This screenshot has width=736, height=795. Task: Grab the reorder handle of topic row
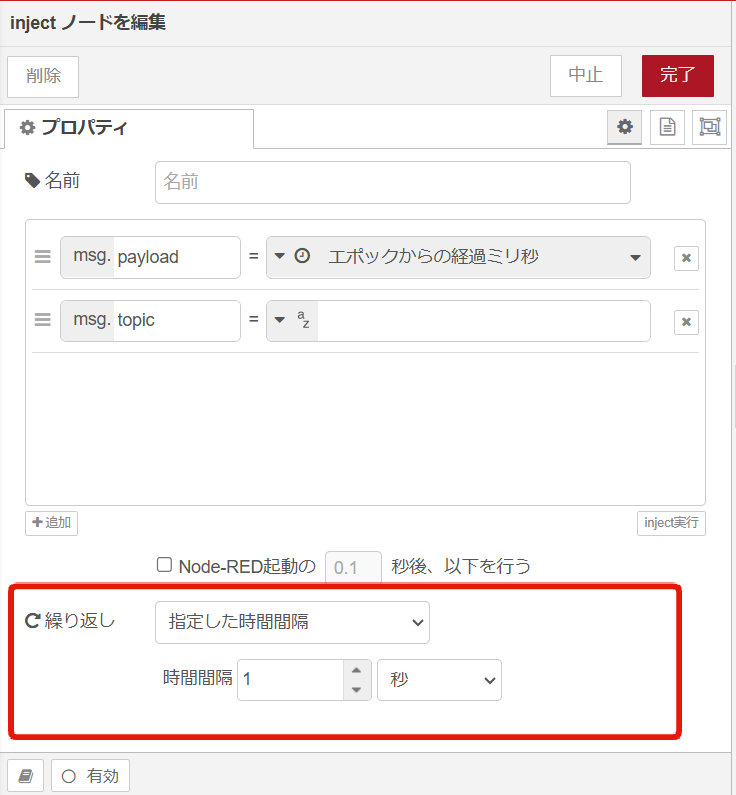(x=43, y=320)
